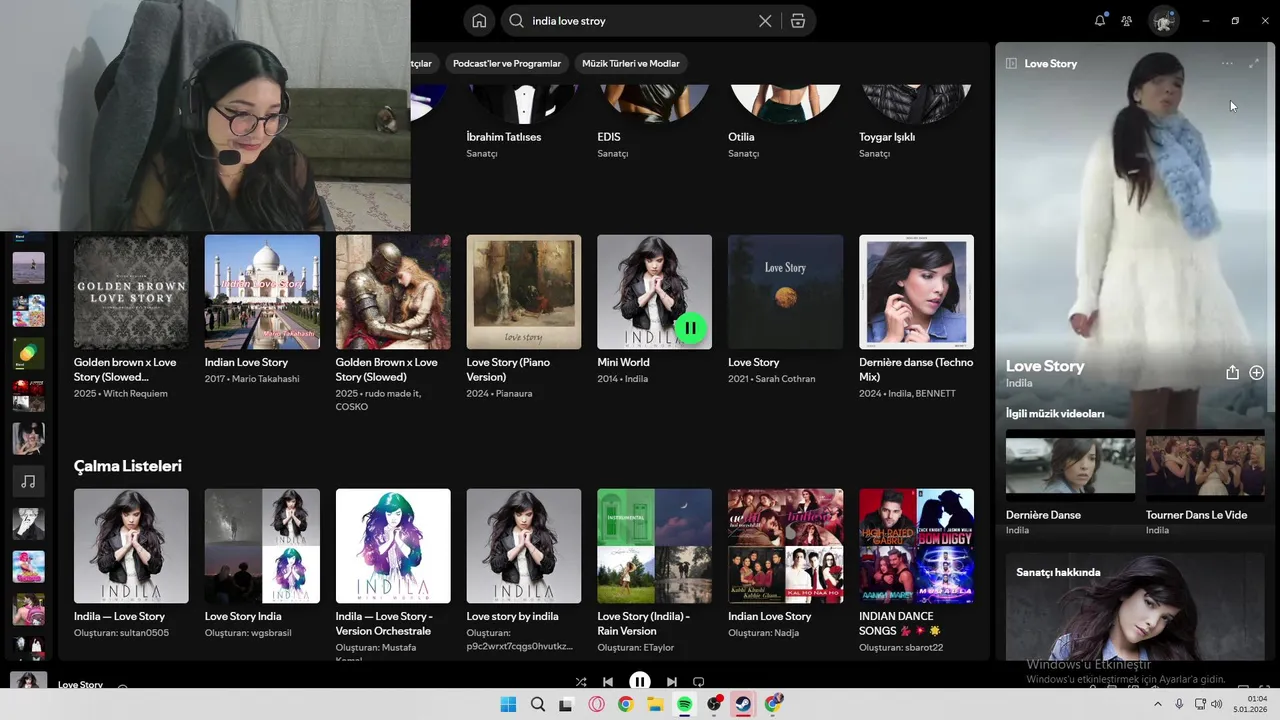Image resolution: width=1280 pixels, height=720 pixels.
Task: Open Çalma Listeleri section heading
Action: click(128, 466)
